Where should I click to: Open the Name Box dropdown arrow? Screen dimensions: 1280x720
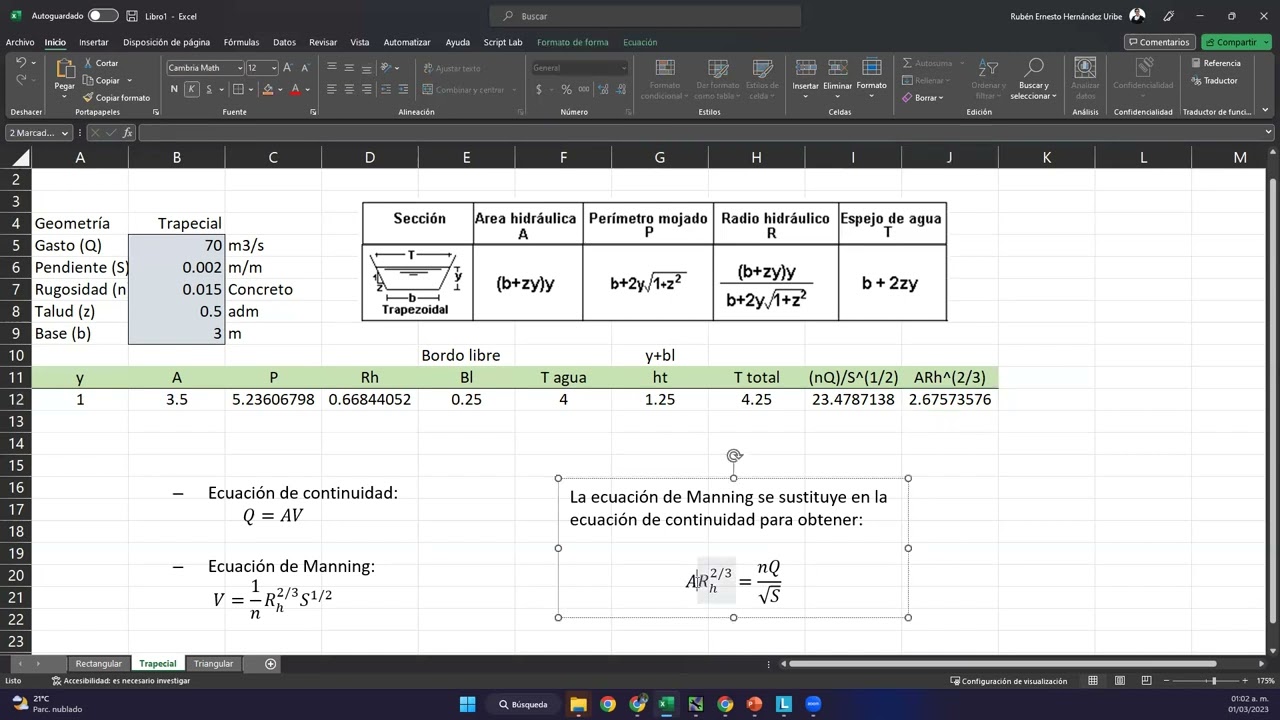click(x=65, y=133)
